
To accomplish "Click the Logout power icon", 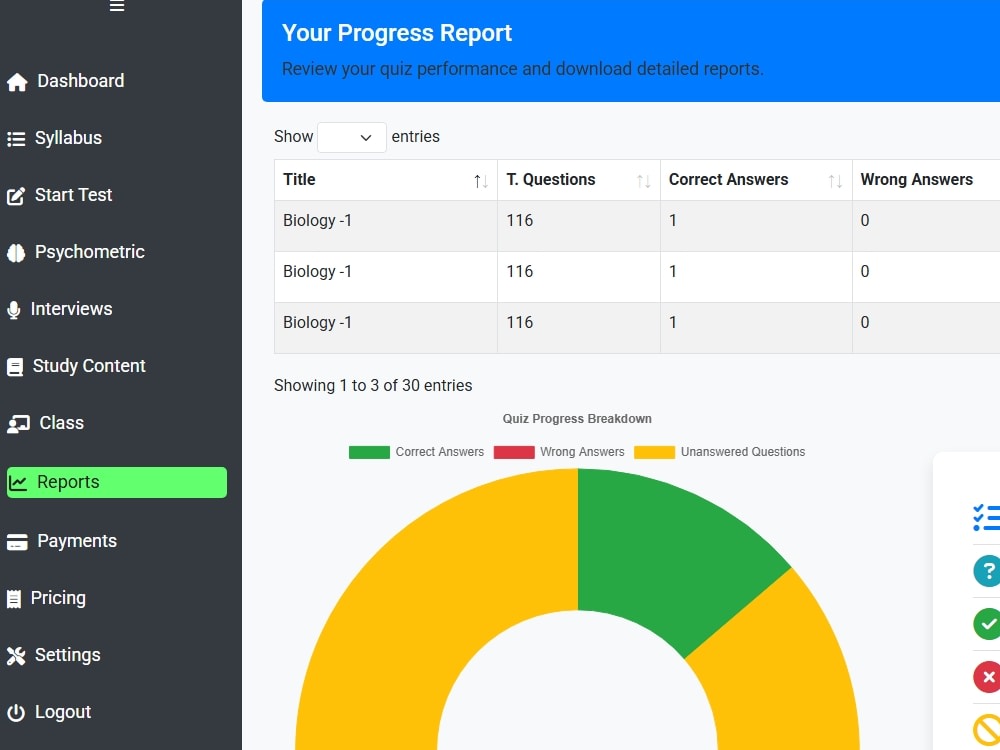I will click(16, 712).
